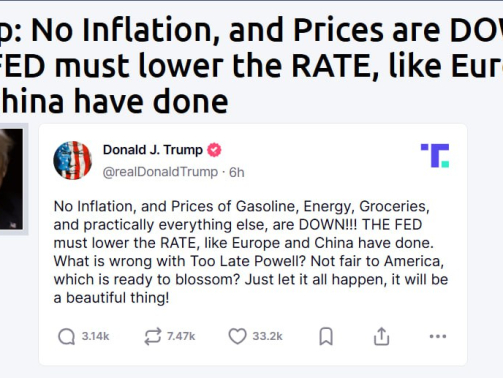
Task: Click the post body text about Powell
Action: pos(251,252)
